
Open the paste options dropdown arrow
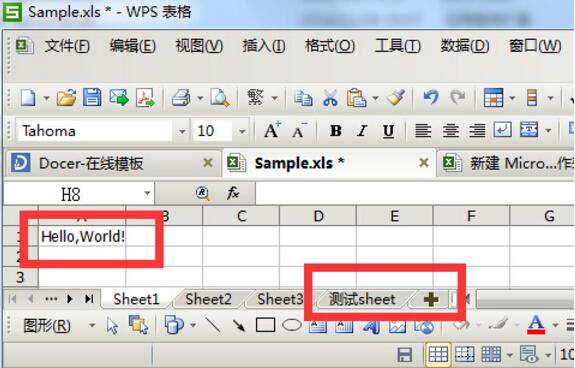(375, 98)
